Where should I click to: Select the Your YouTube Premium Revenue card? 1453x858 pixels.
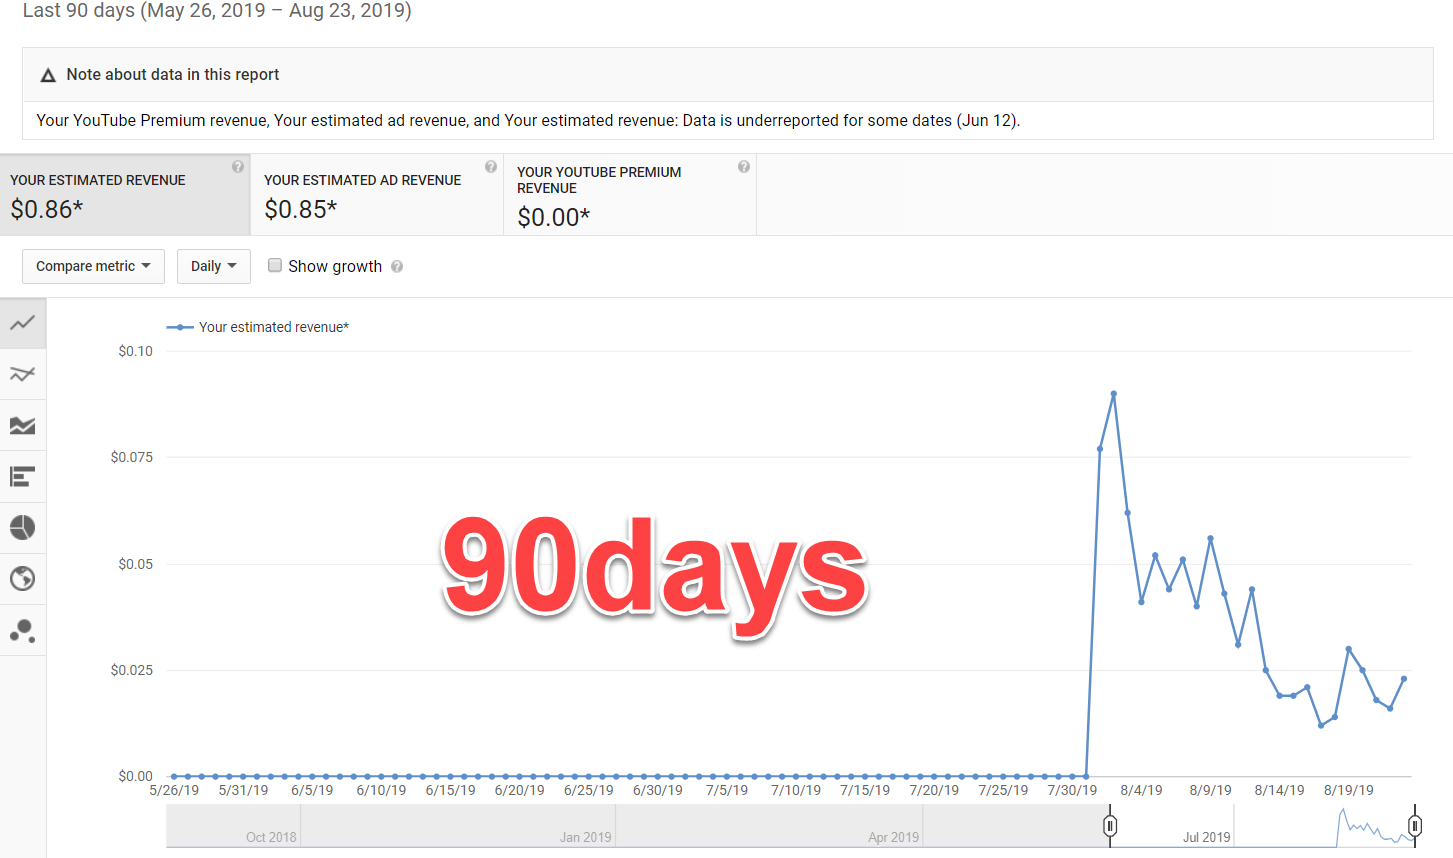click(629, 195)
